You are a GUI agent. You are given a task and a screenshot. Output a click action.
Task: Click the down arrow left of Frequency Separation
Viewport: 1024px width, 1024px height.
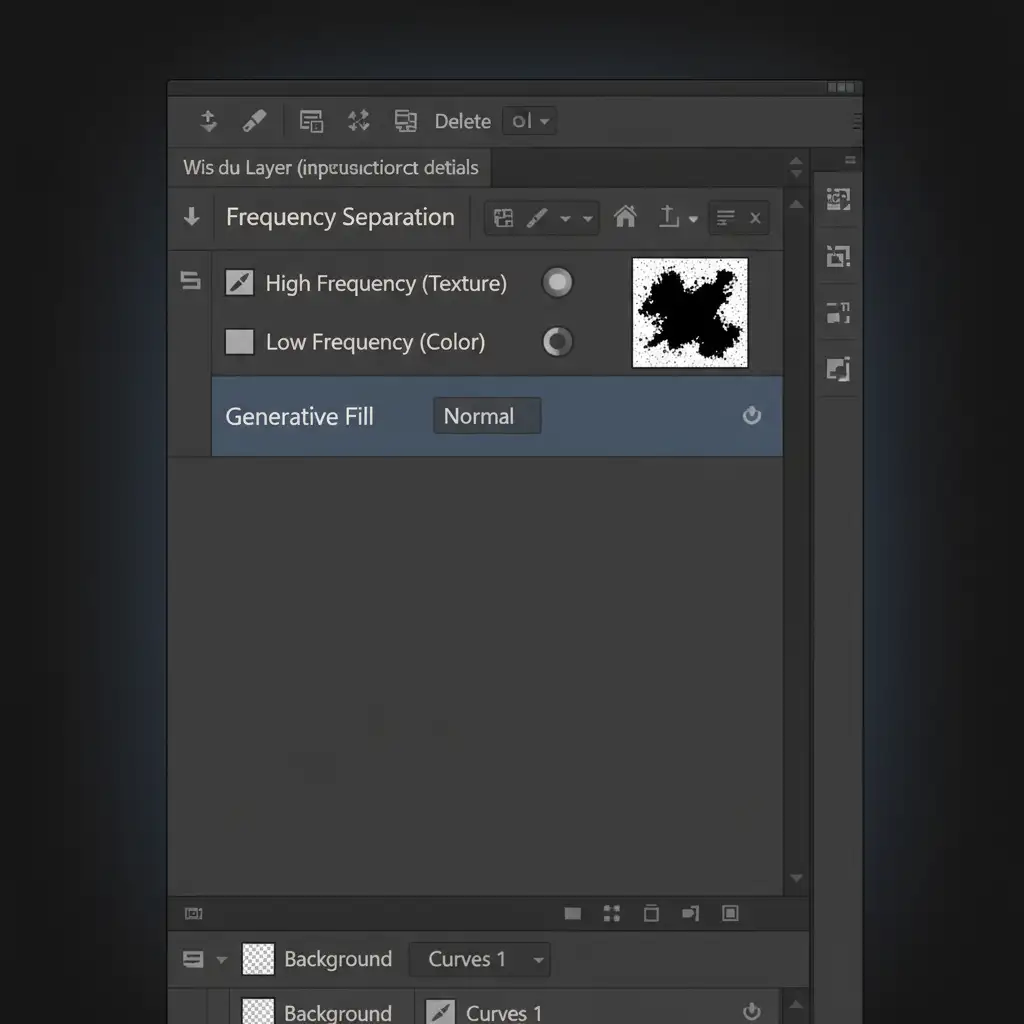192,217
